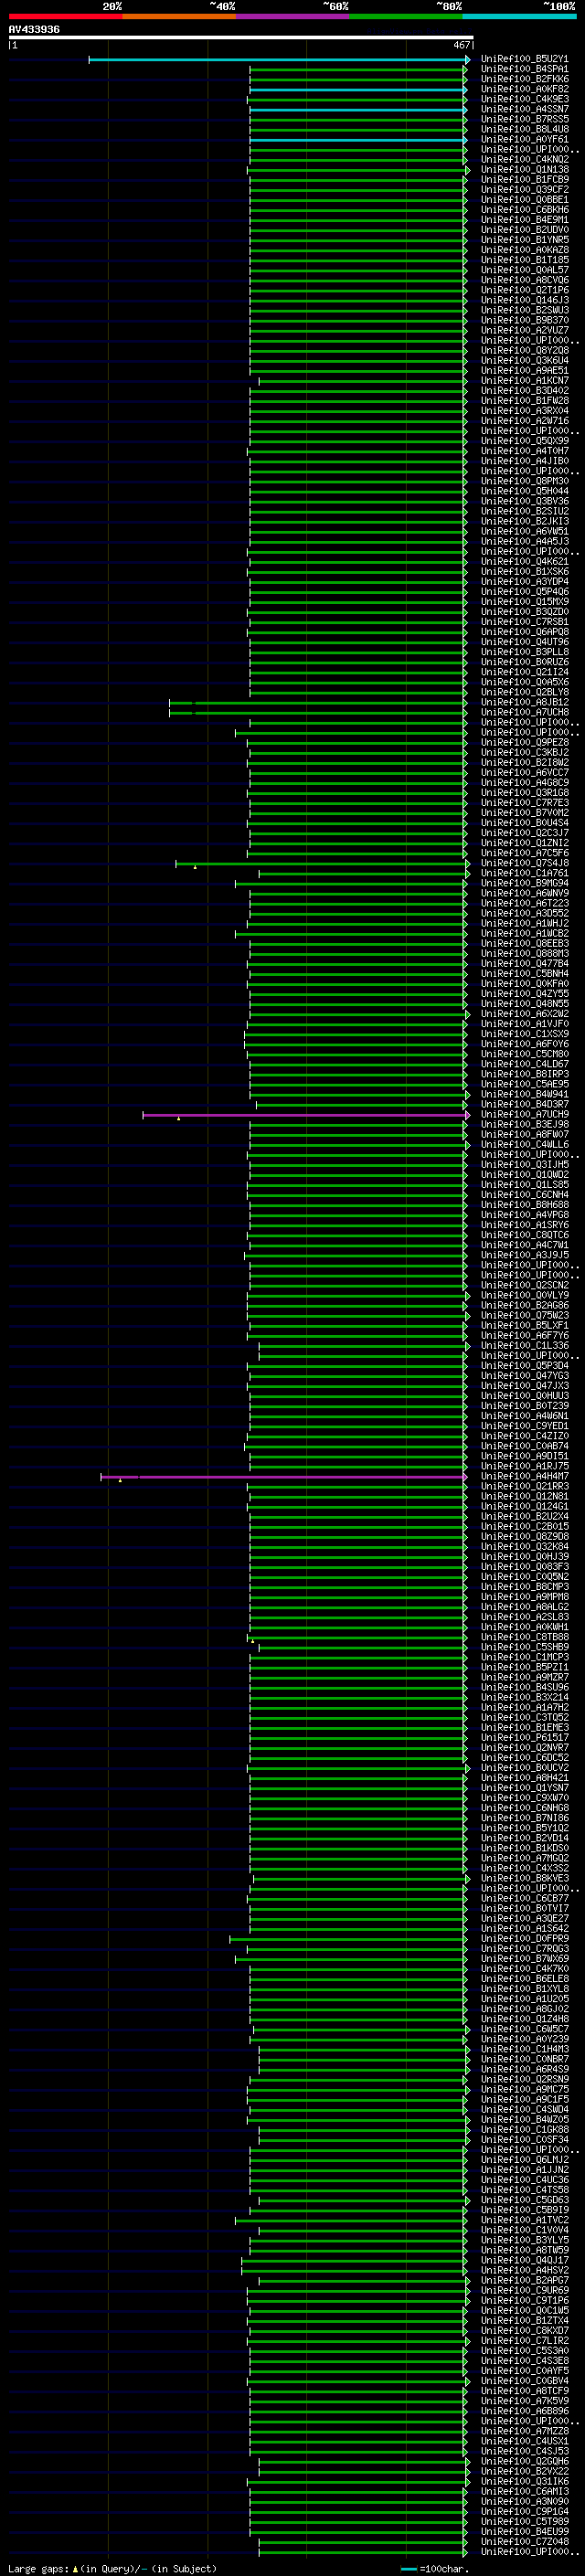Viewport: 585px width, 2576px height.
Task: Click purple alignment bar of UniRef100_A7UCH9
Action: (306, 1115)
